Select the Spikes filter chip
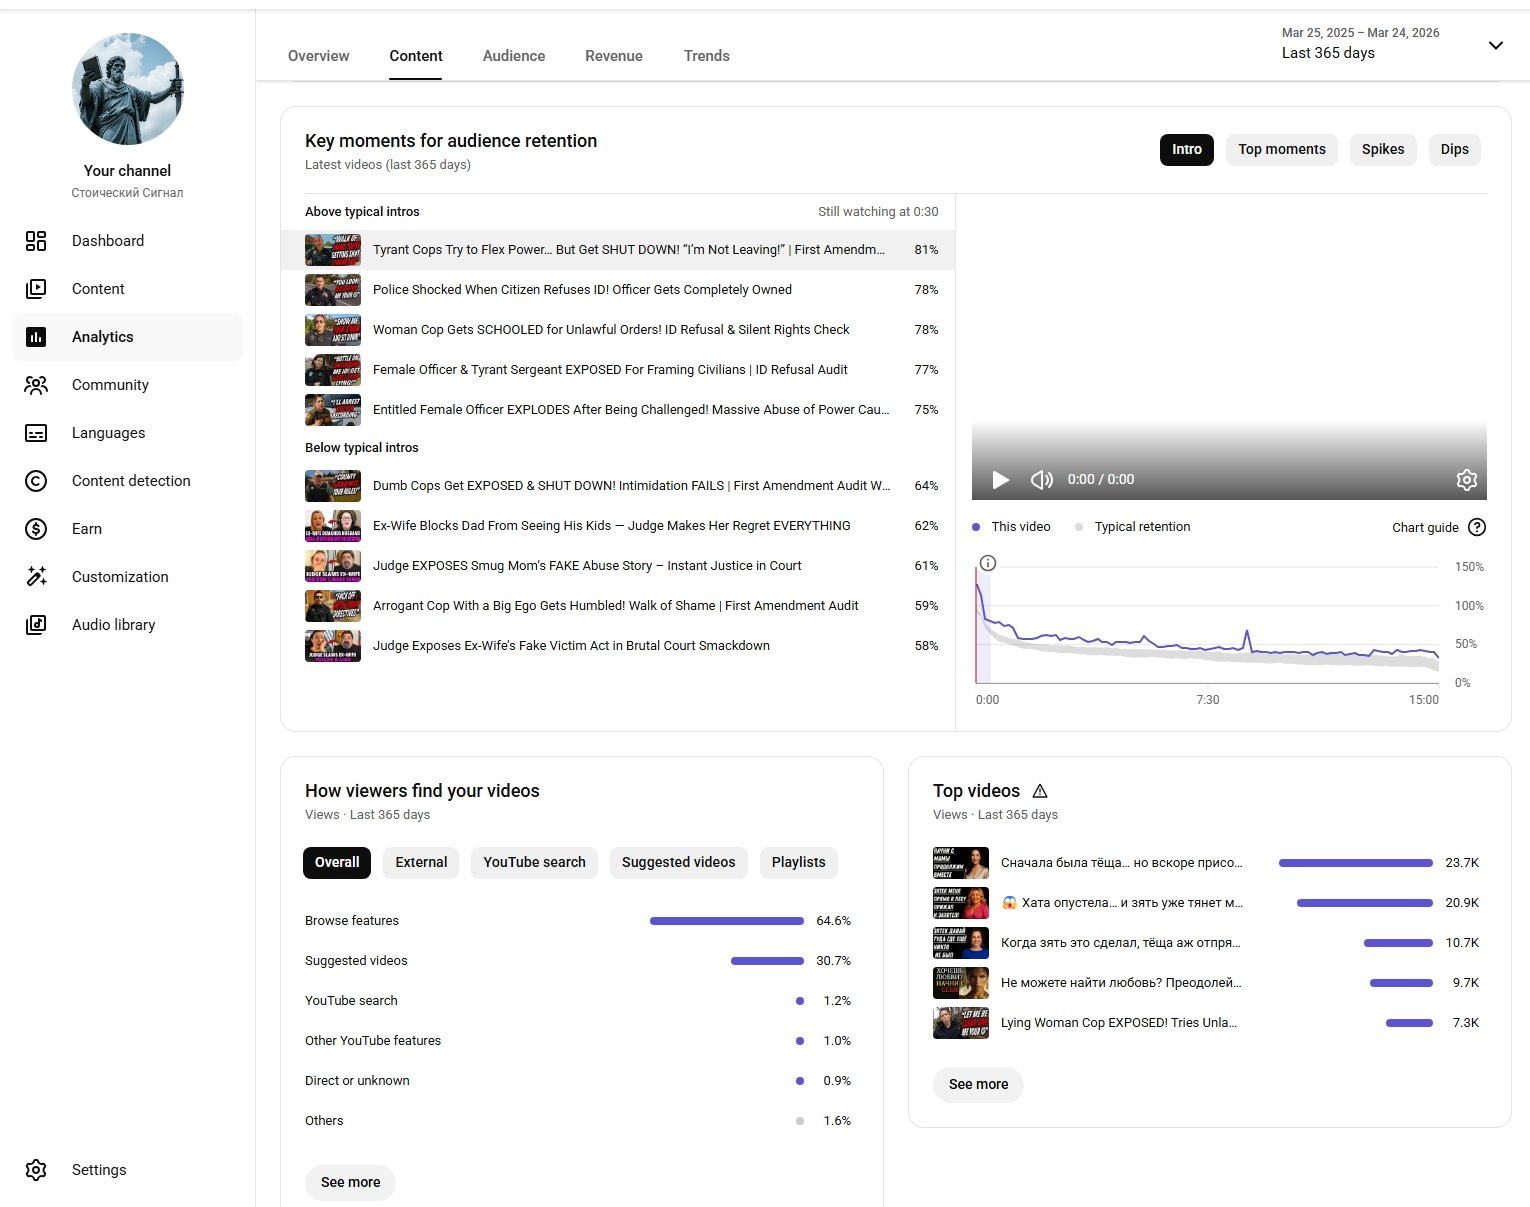Screen dimensions: 1530x1207 pyautogui.click(x=1382, y=150)
